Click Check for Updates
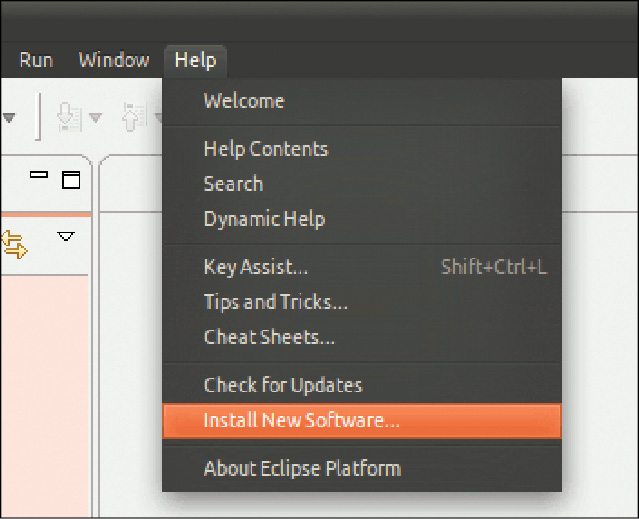The width and height of the screenshot is (639, 519). (283, 385)
